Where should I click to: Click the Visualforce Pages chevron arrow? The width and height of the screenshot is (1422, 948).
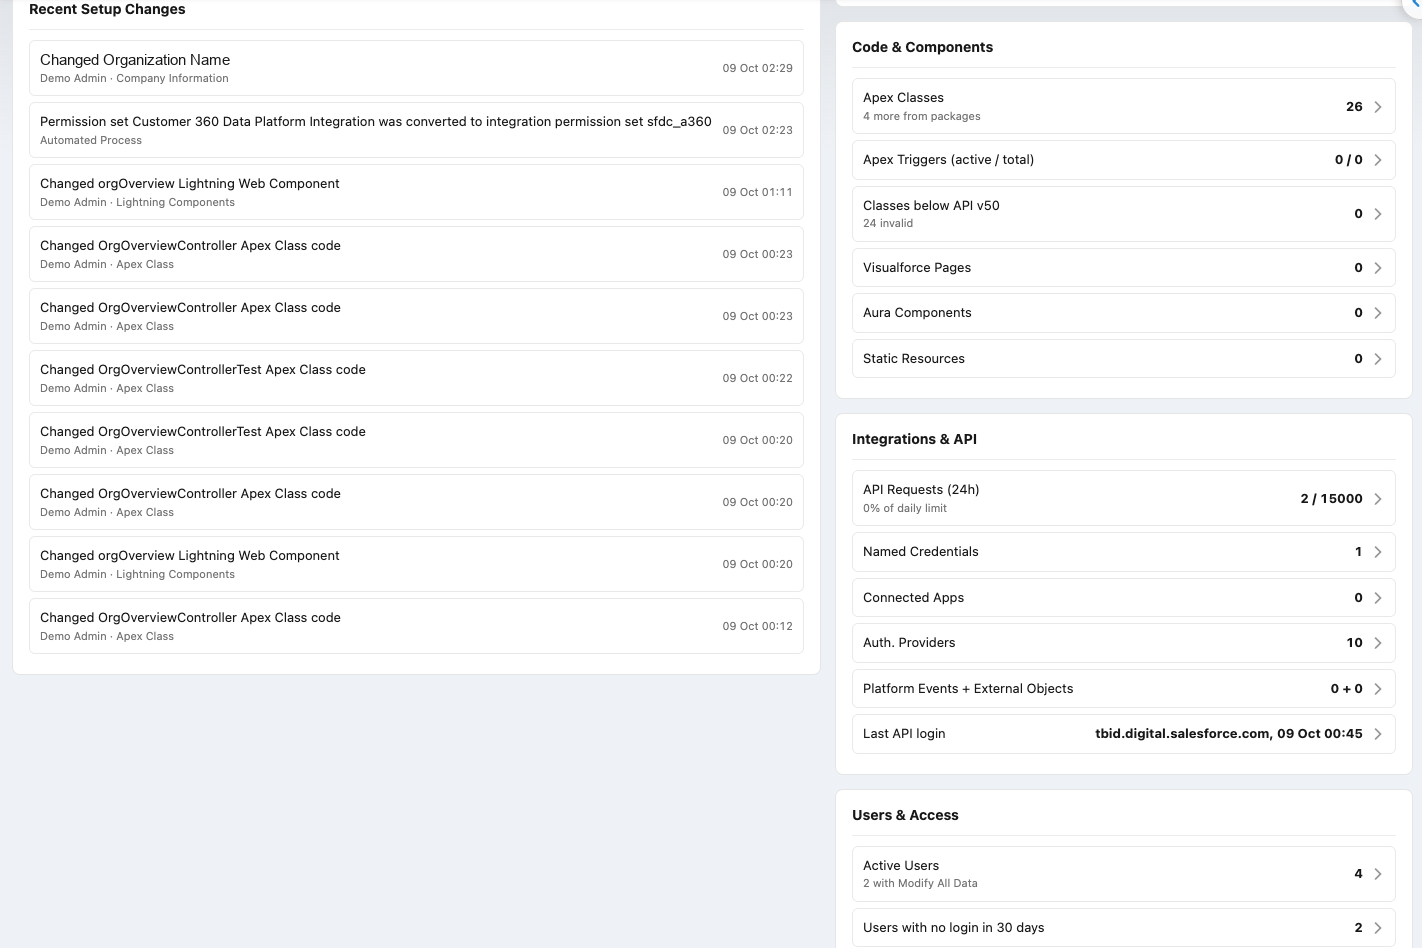1378,268
